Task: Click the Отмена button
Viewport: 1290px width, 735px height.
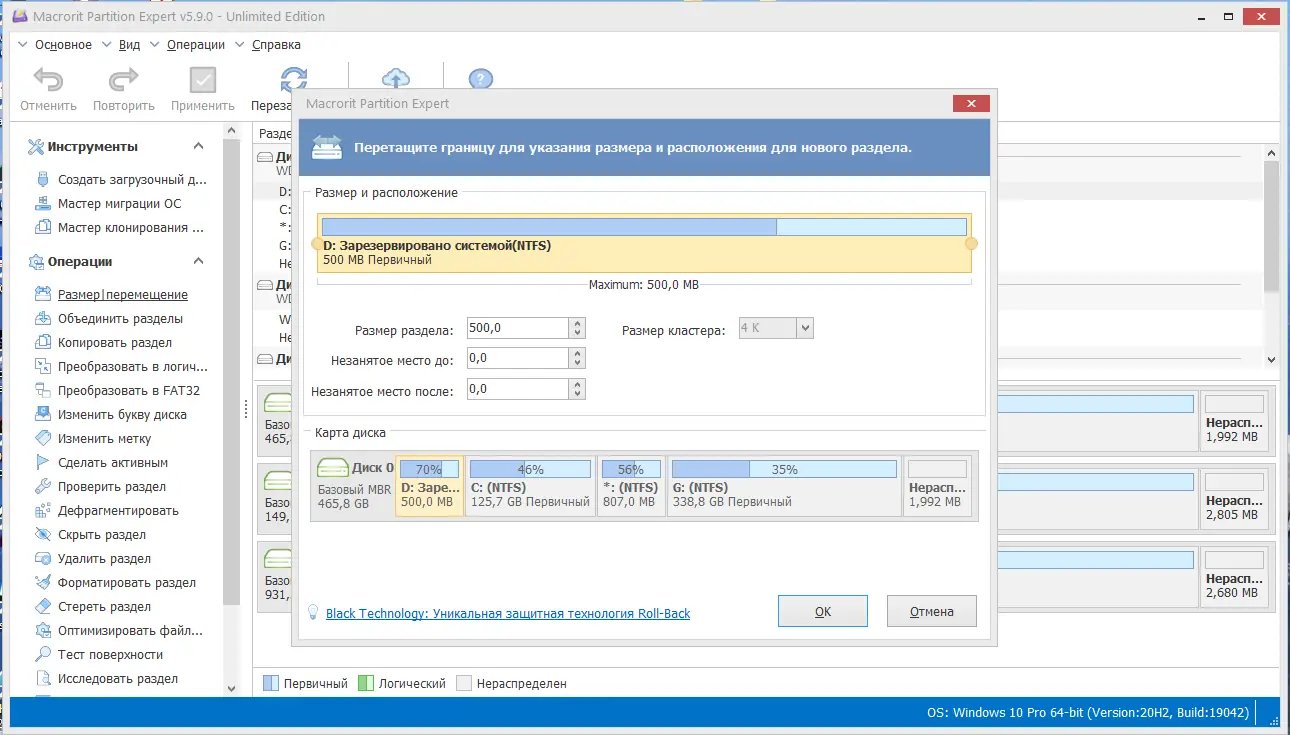Action: [x=932, y=612]
